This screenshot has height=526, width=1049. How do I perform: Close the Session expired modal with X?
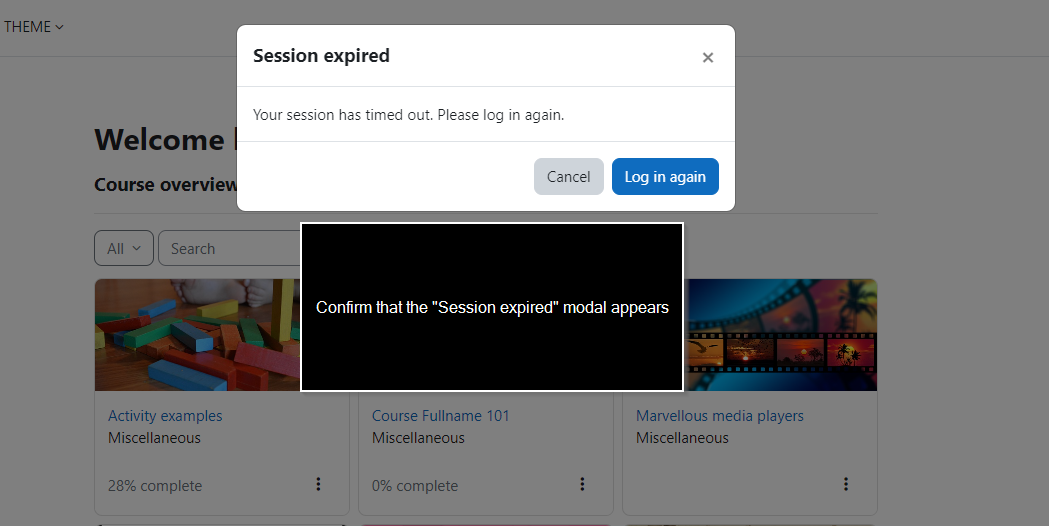coord(708,58)
